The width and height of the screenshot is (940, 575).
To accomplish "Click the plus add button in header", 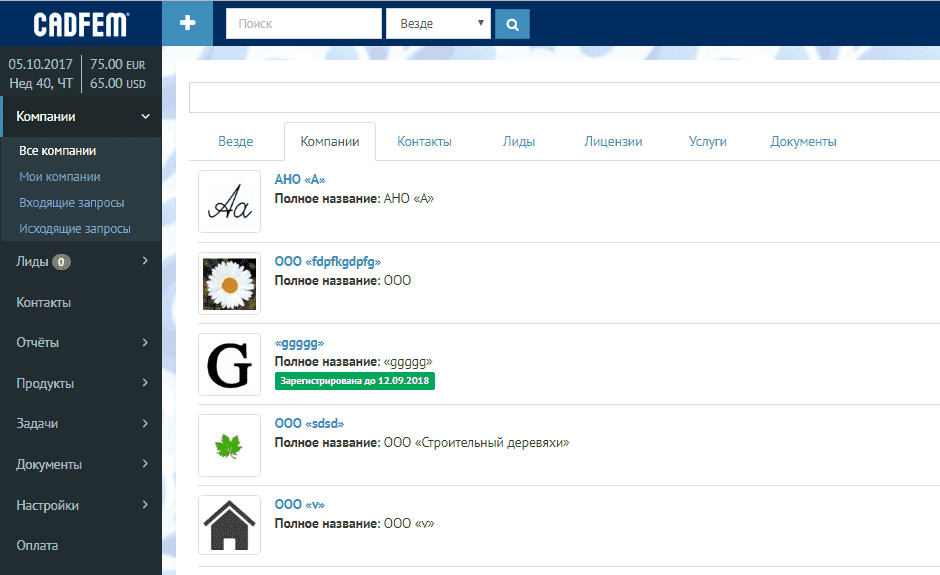I will (187, 23).
